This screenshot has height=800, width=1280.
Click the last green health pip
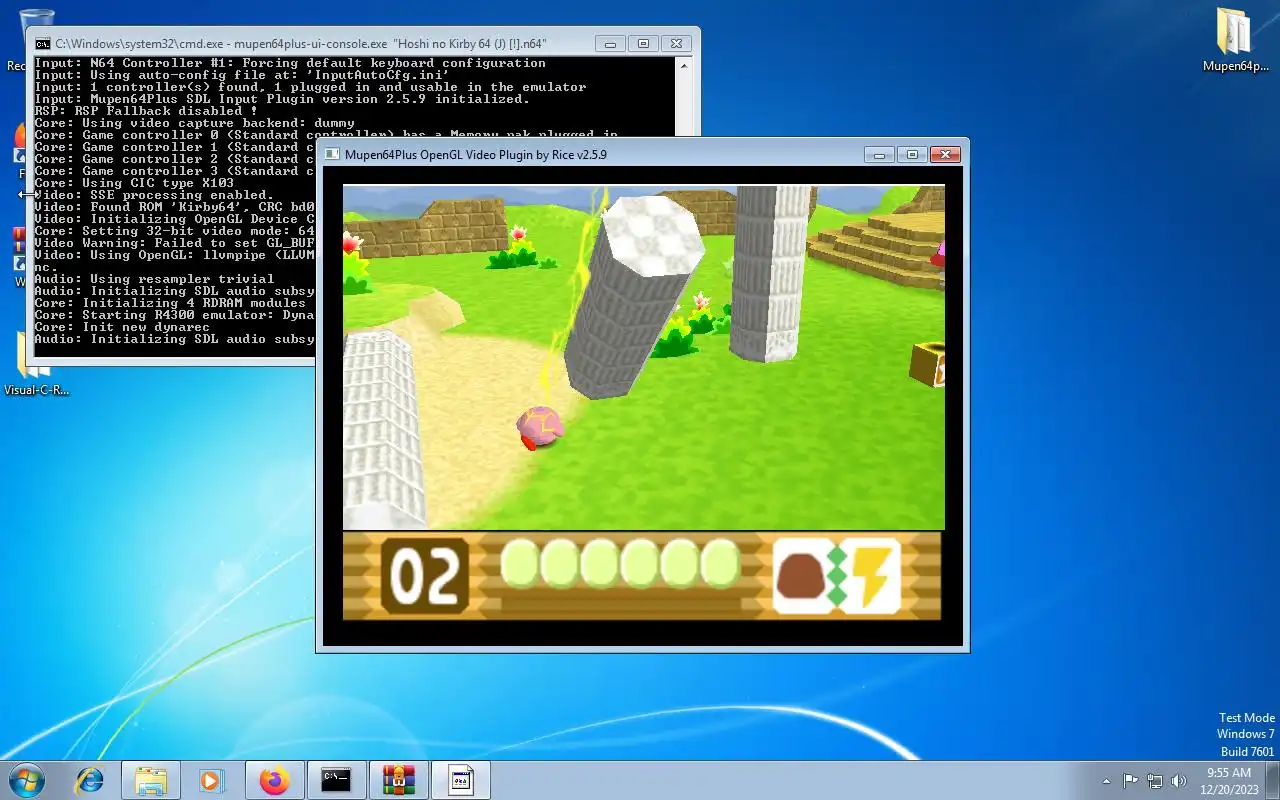719,564
